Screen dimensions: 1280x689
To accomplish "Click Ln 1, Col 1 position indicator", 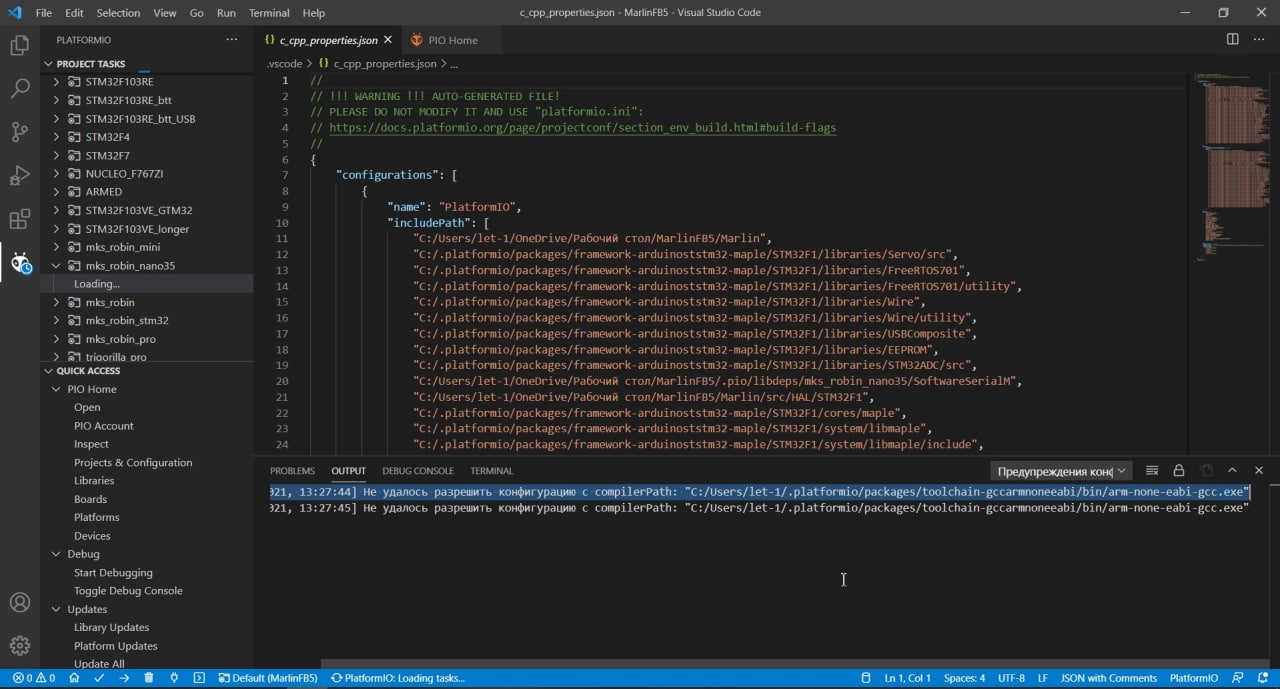I will [x=908, y=678].
